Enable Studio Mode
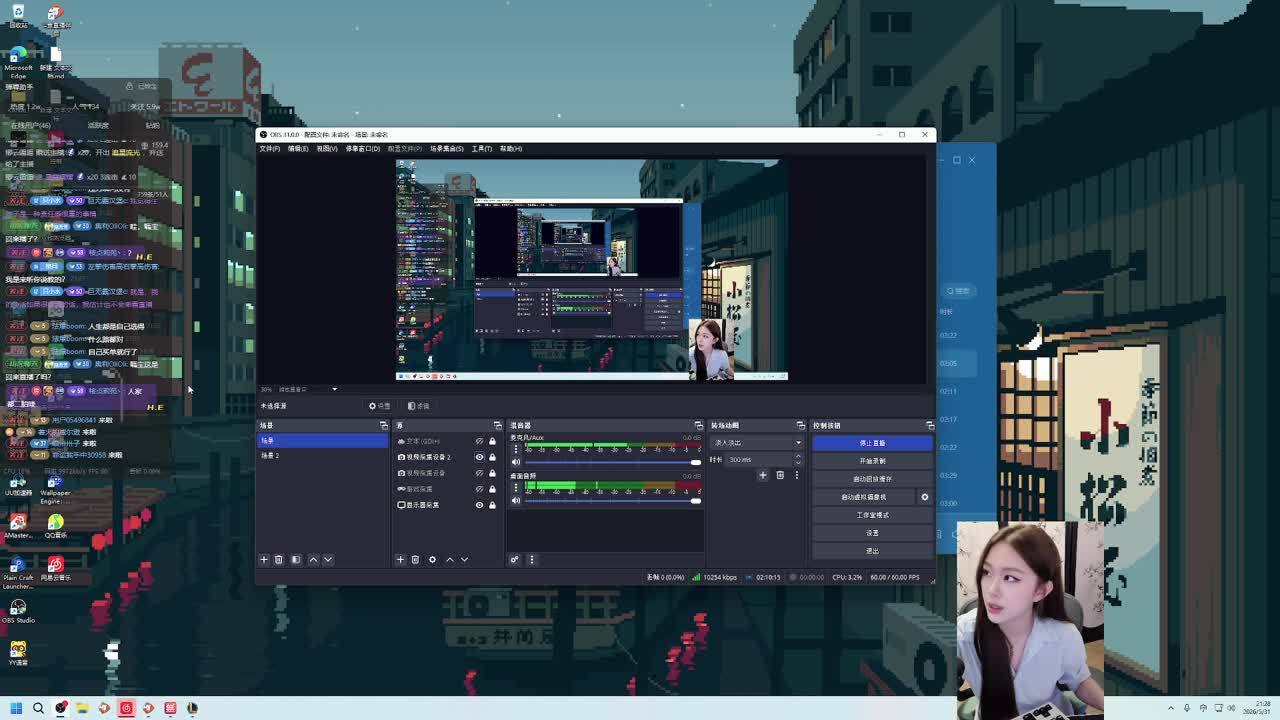The height and width of the screenshot is (720, 1280). click(x=872, y=515)
